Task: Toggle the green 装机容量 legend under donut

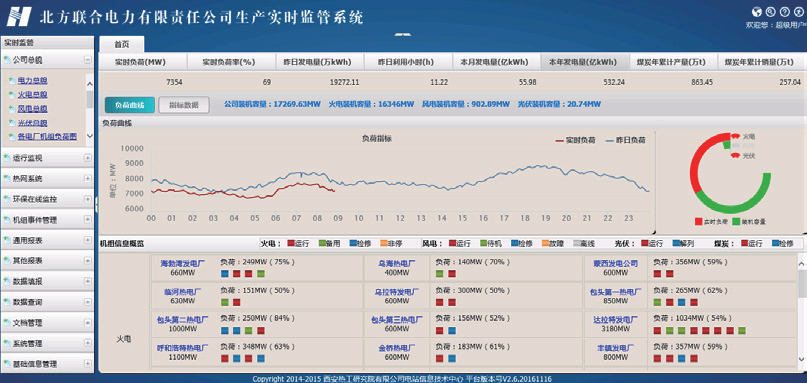Action: (x=749, y=221)
